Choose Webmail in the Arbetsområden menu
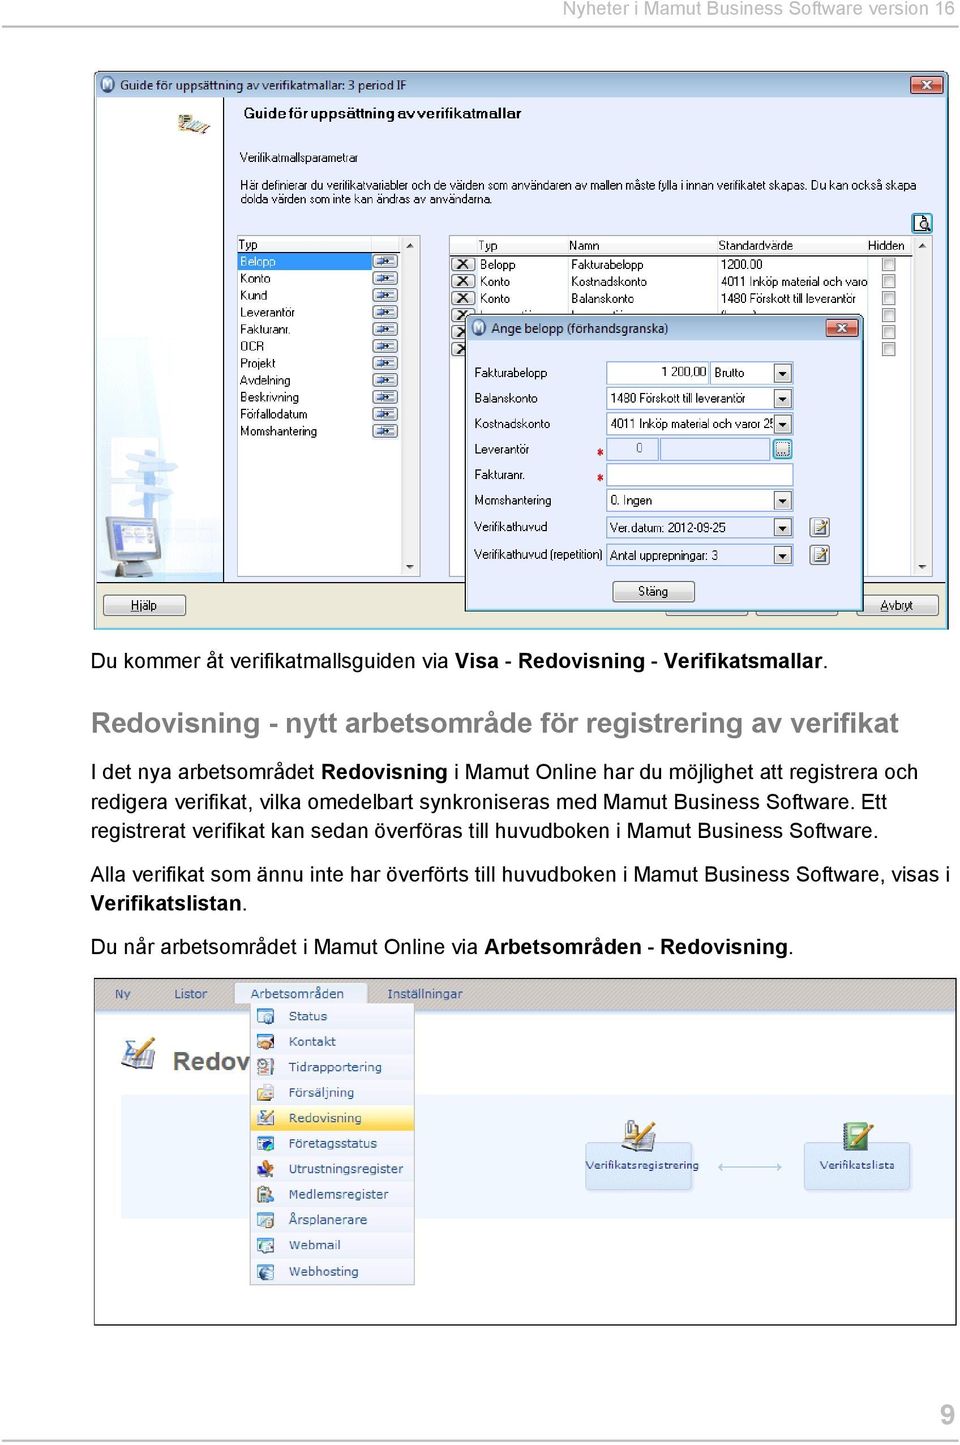The height and width of the screenshot is (1445, 960). click(332, 1246)
